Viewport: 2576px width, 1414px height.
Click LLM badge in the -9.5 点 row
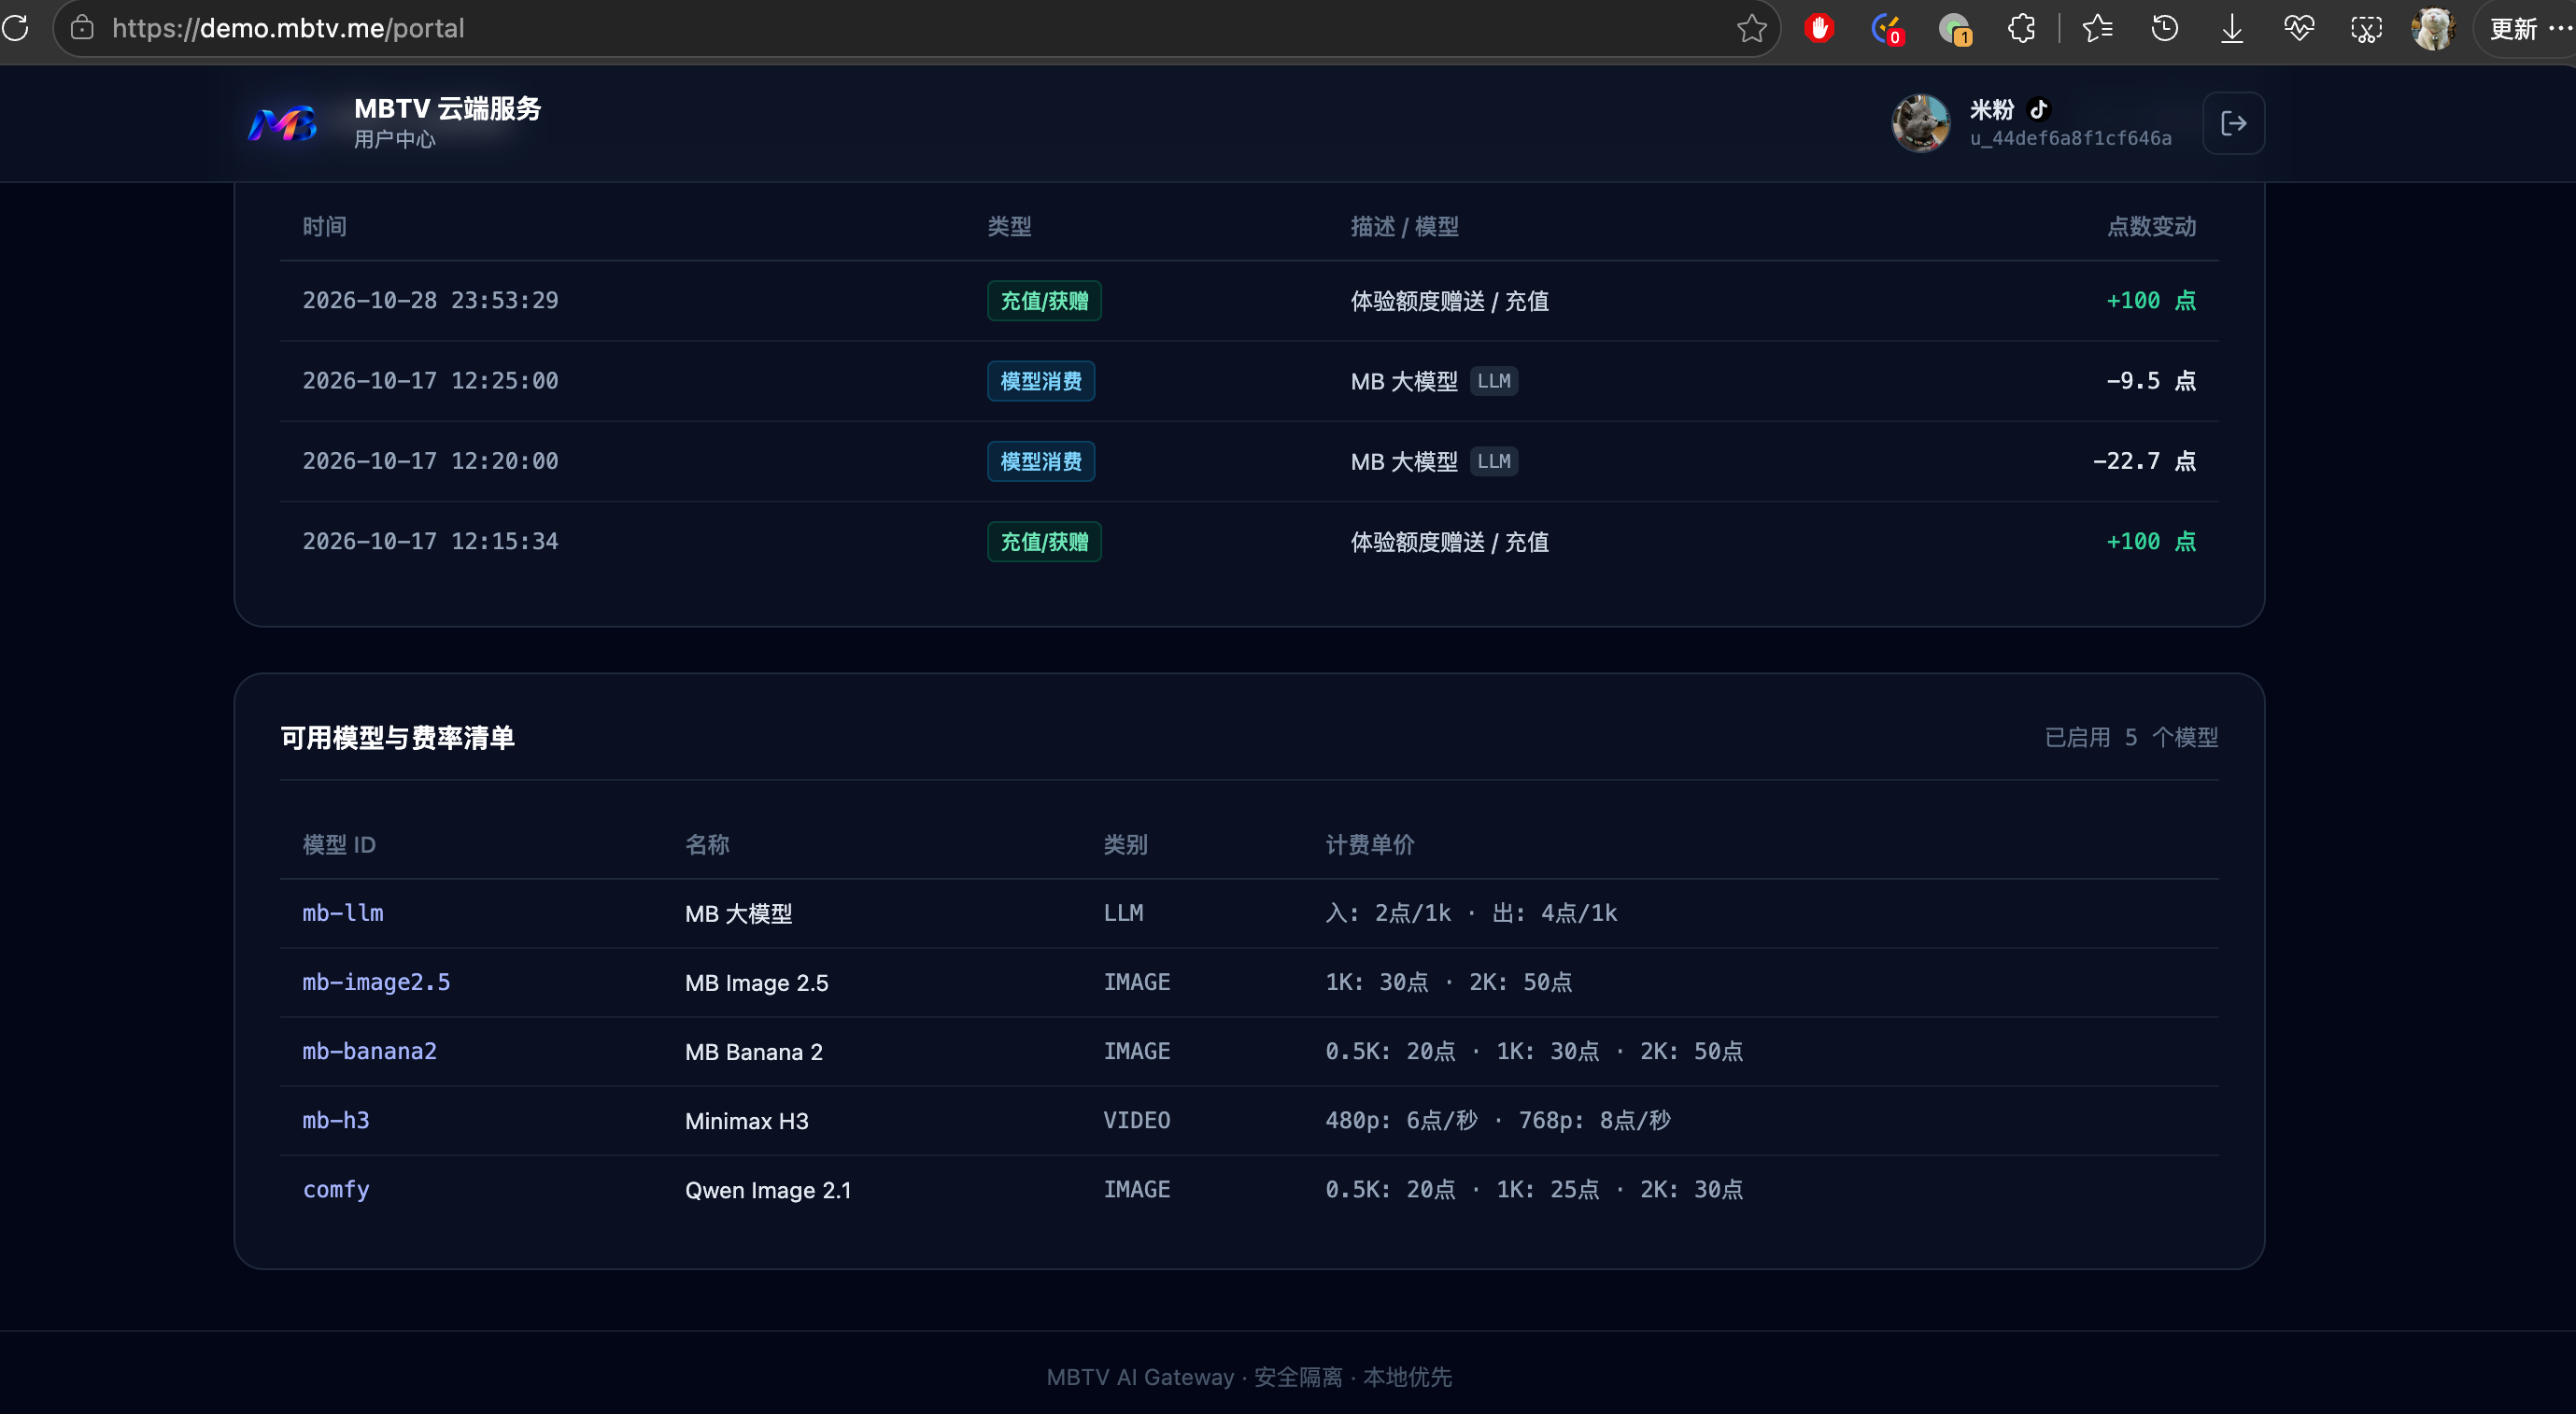coord(1493,381)
